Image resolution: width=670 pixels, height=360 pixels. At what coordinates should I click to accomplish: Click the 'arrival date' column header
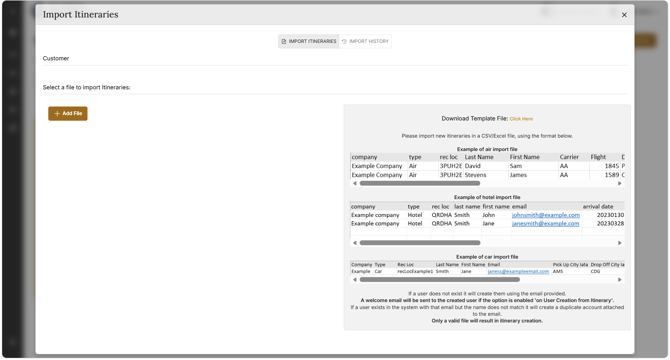(598, 207)
